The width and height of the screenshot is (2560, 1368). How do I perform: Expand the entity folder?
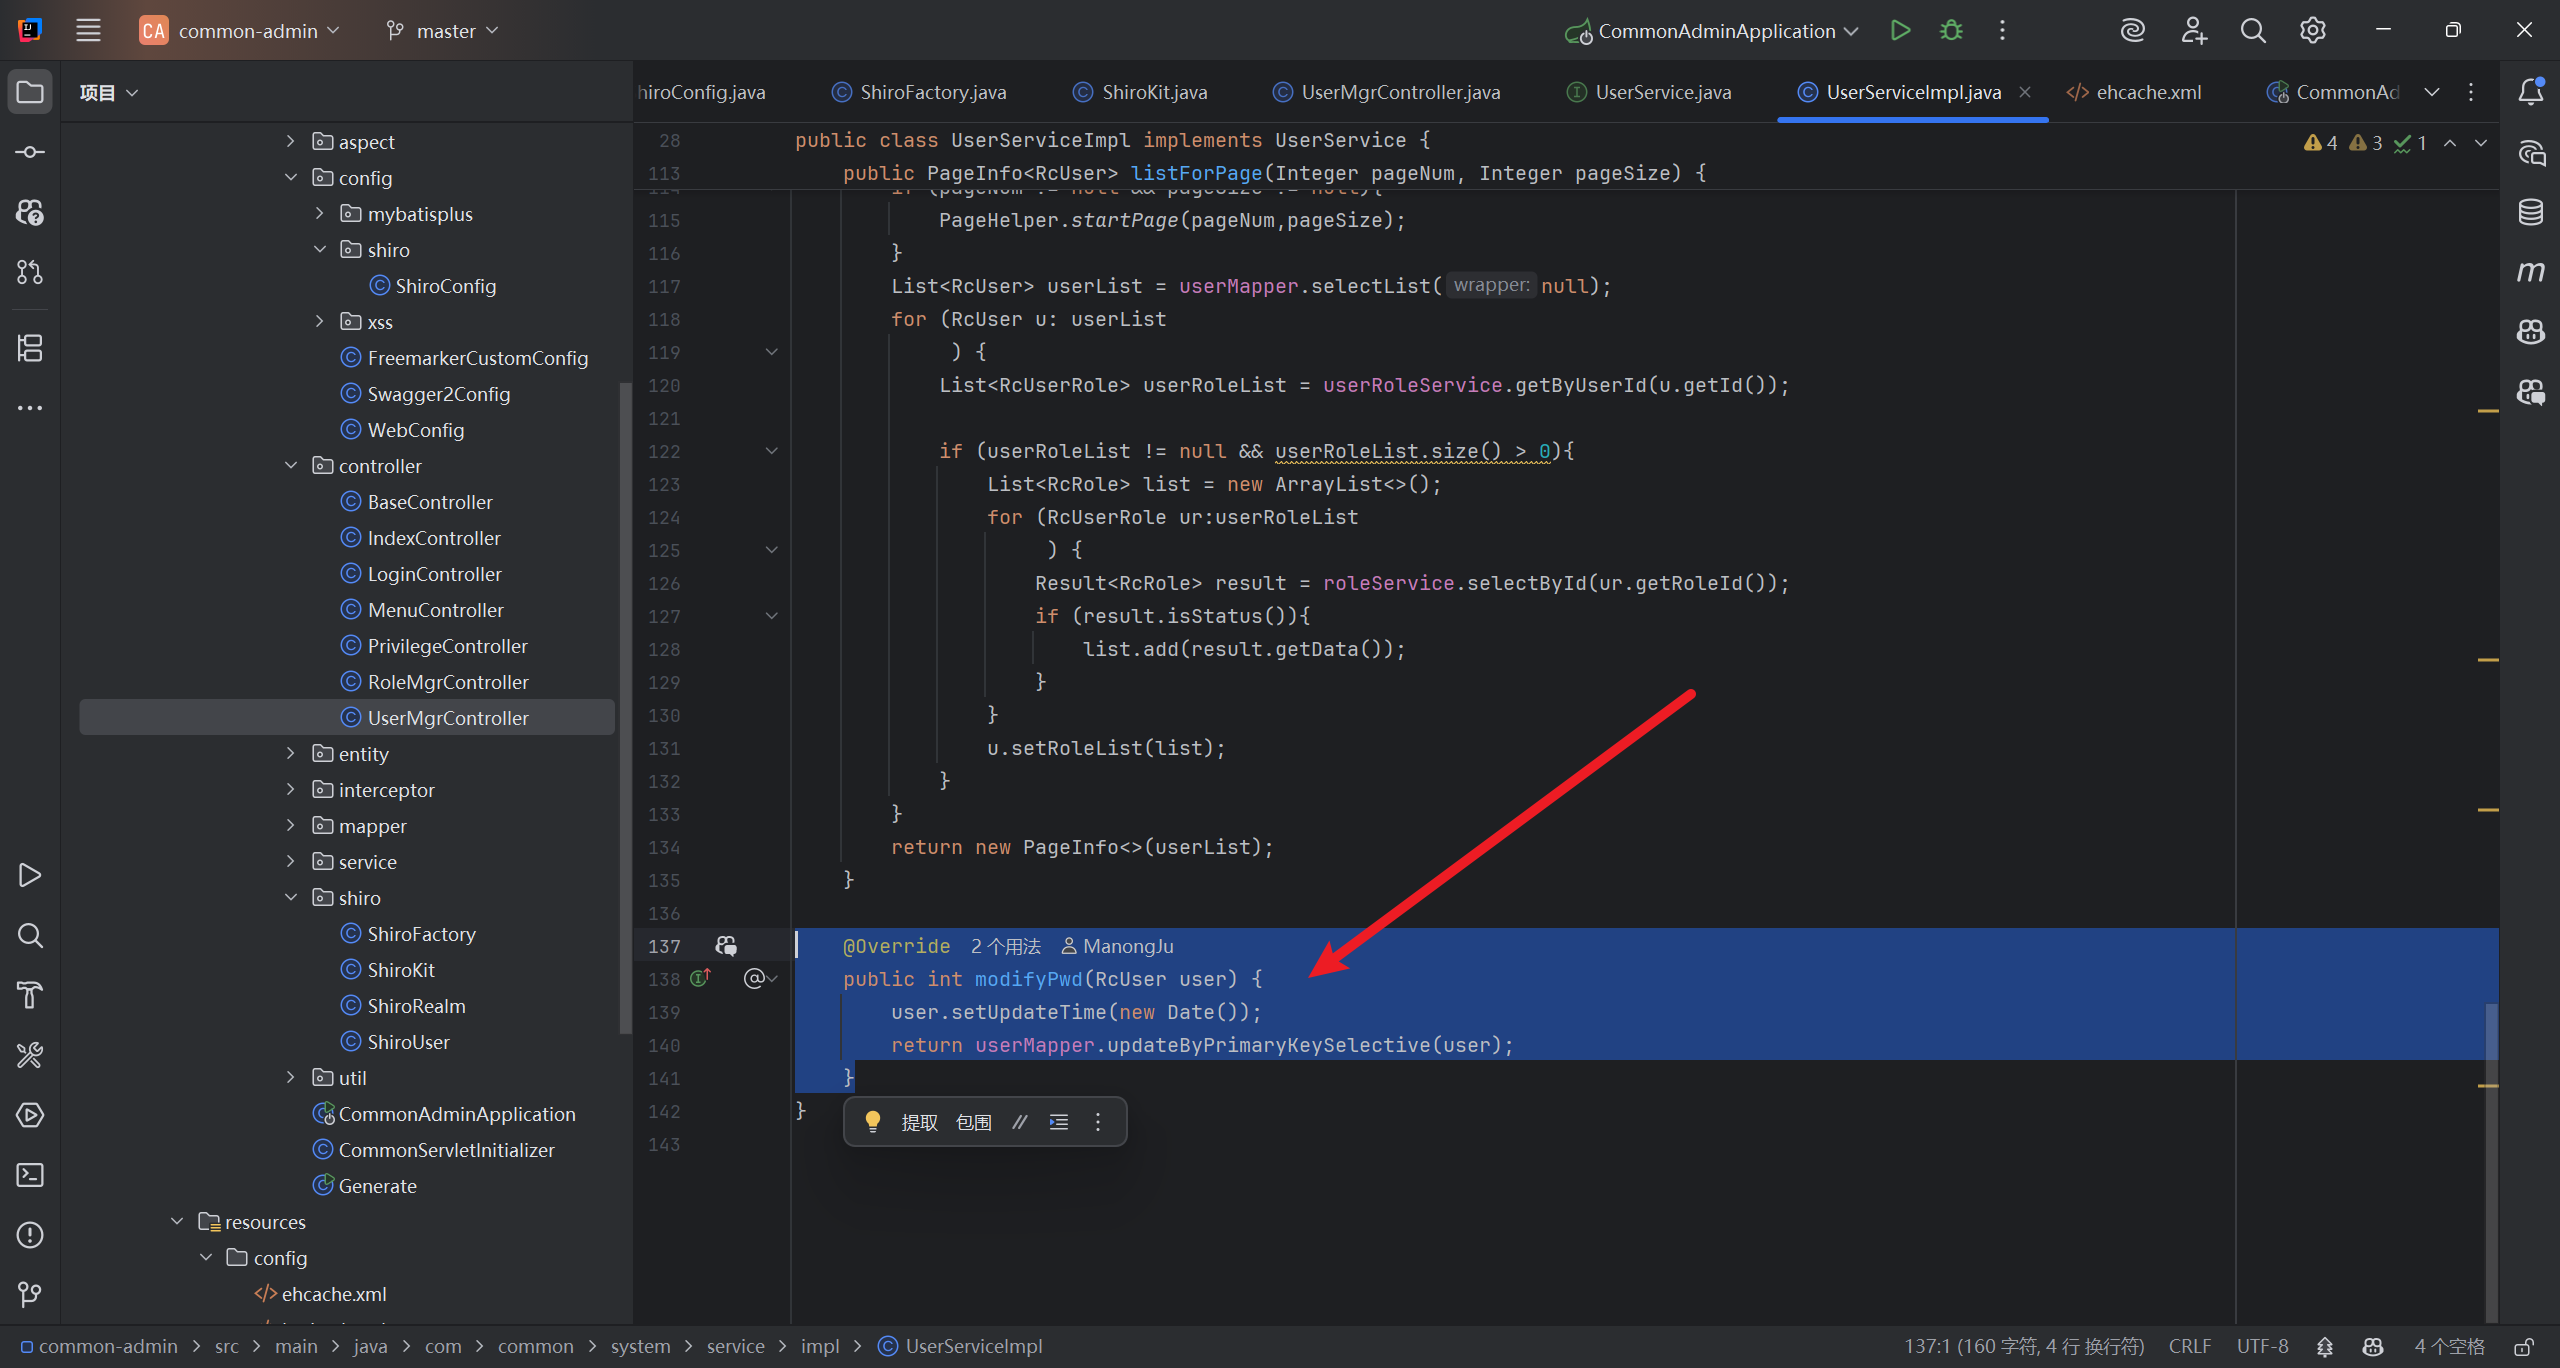coord(291,754)
